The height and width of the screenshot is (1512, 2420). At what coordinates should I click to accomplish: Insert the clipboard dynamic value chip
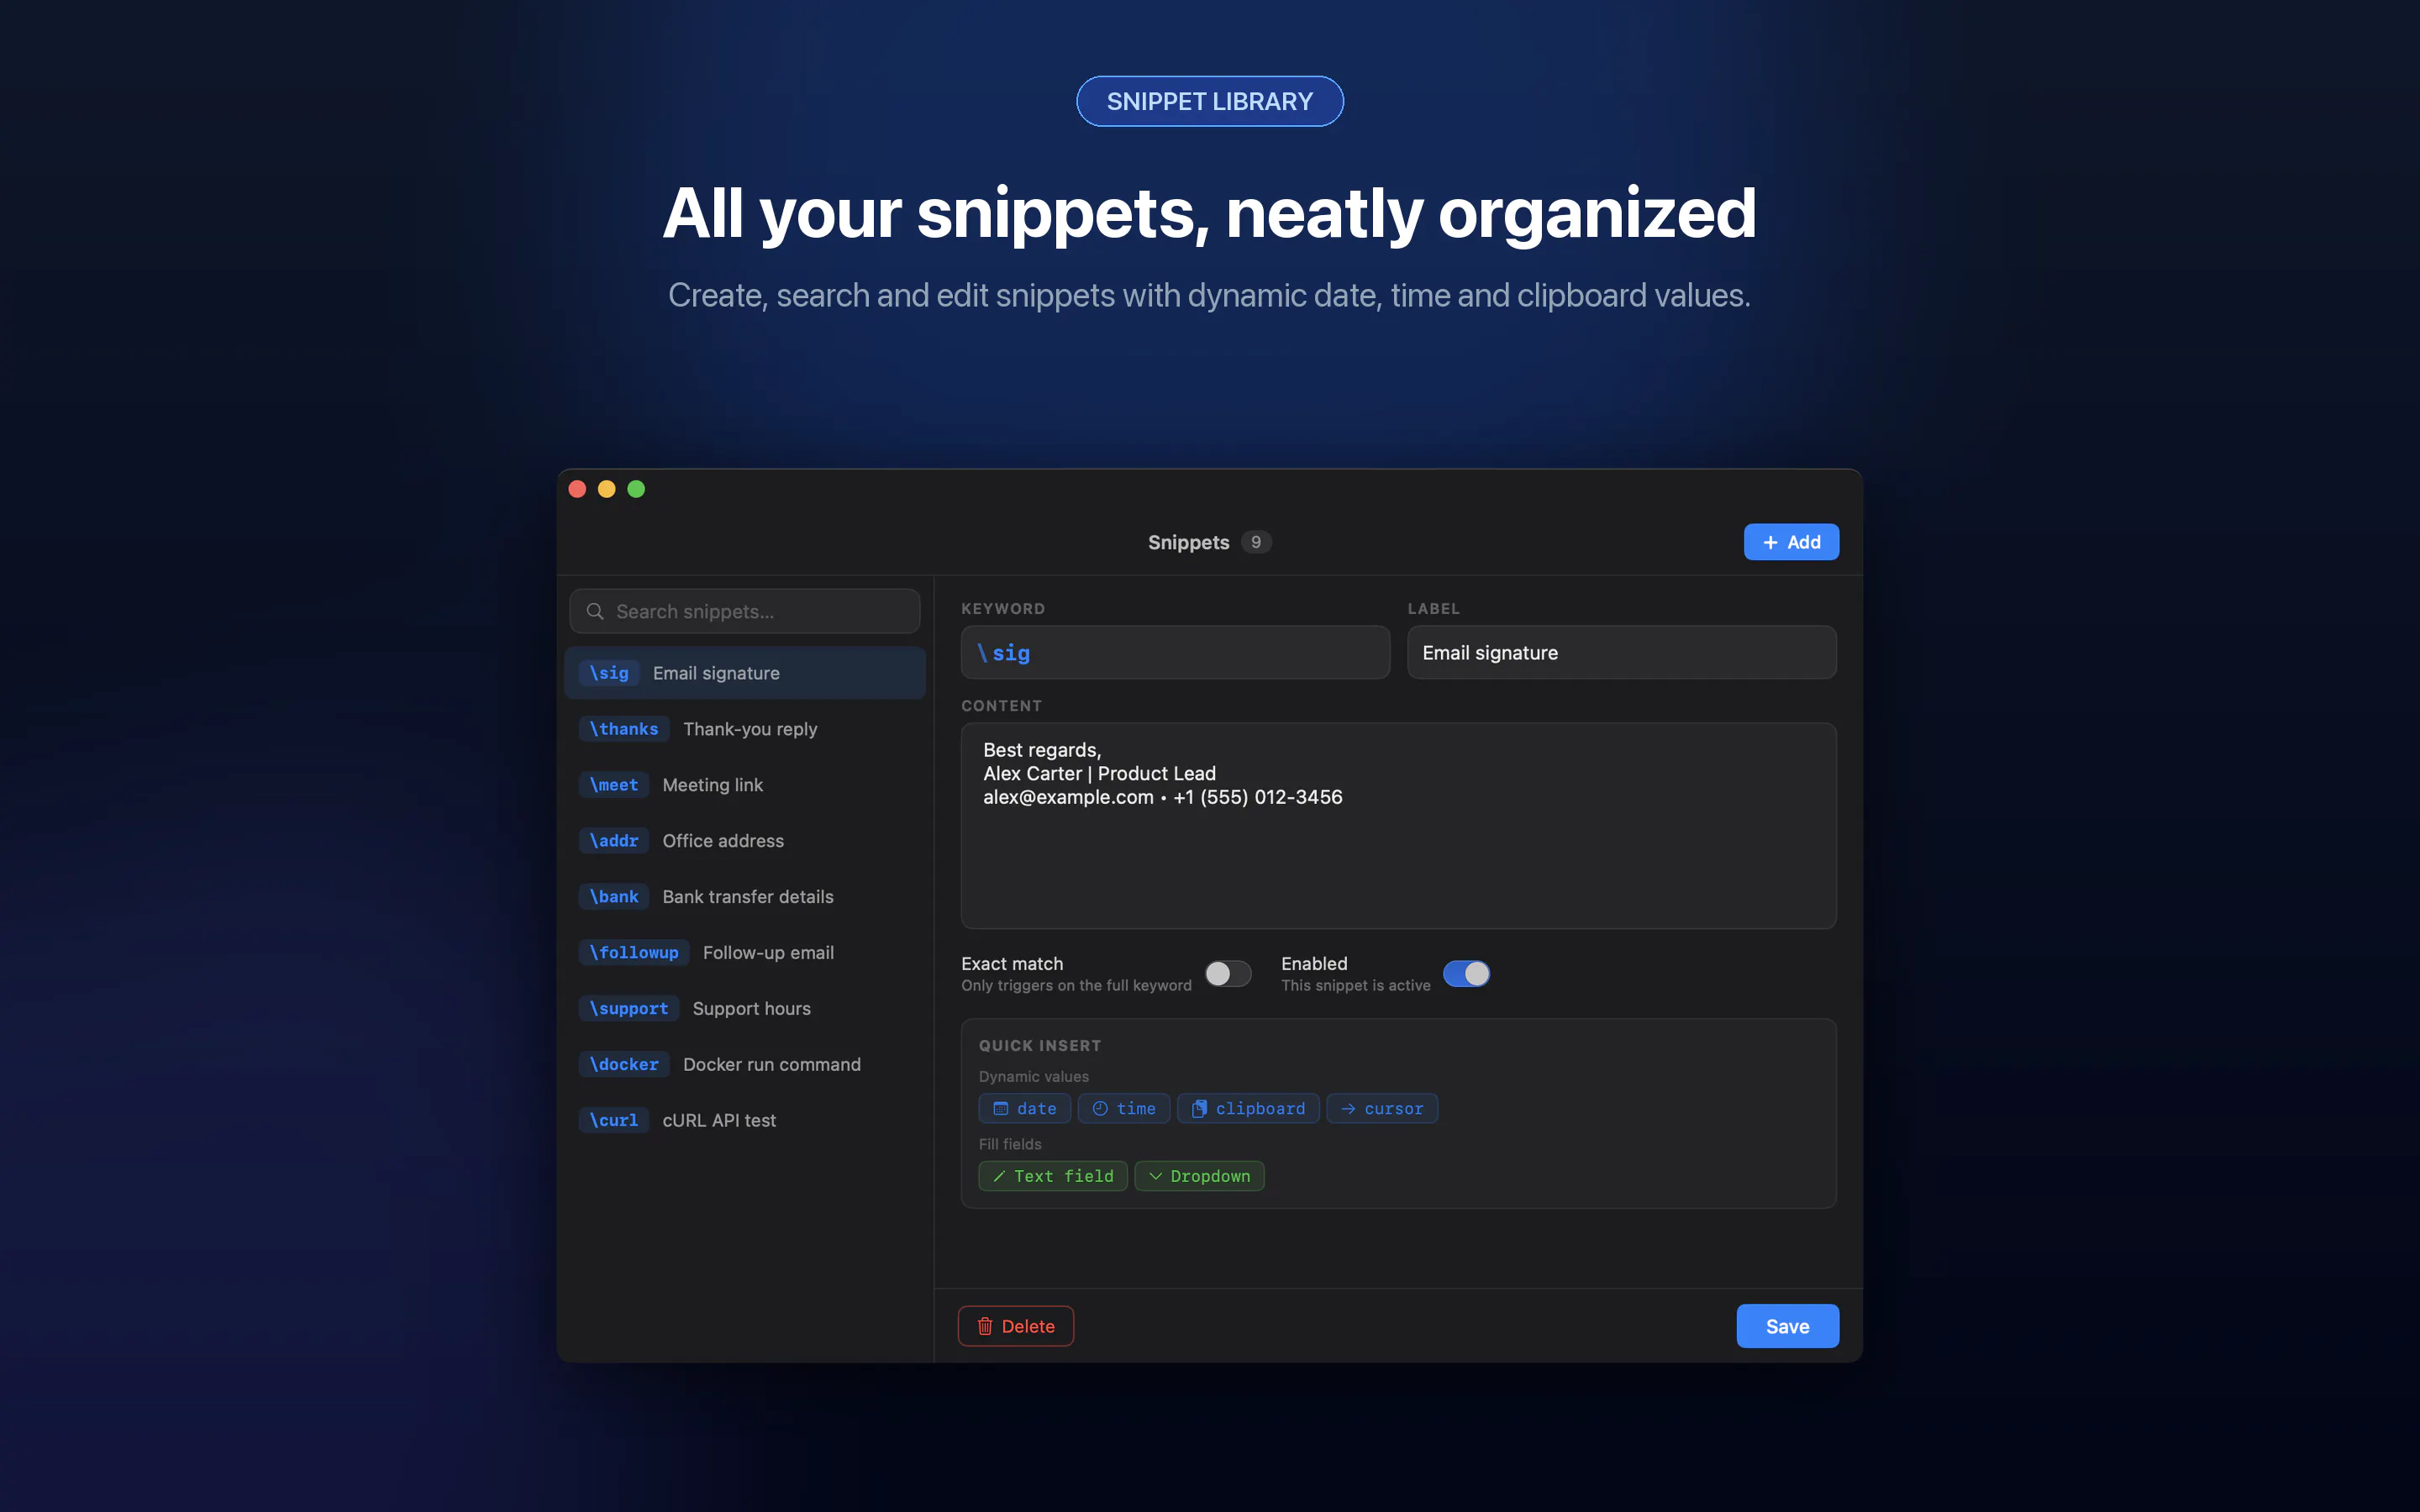click(1248, 1108)
